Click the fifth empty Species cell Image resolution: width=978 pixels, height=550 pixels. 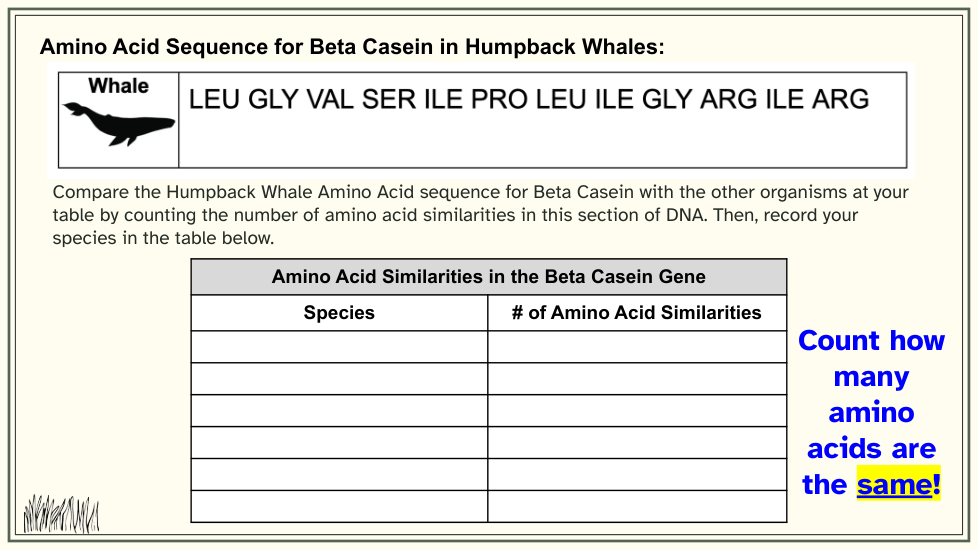339,475
